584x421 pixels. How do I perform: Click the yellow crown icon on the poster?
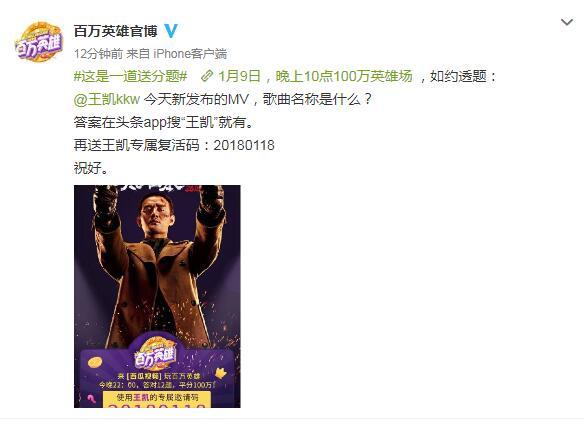click(x=221, y=373)
